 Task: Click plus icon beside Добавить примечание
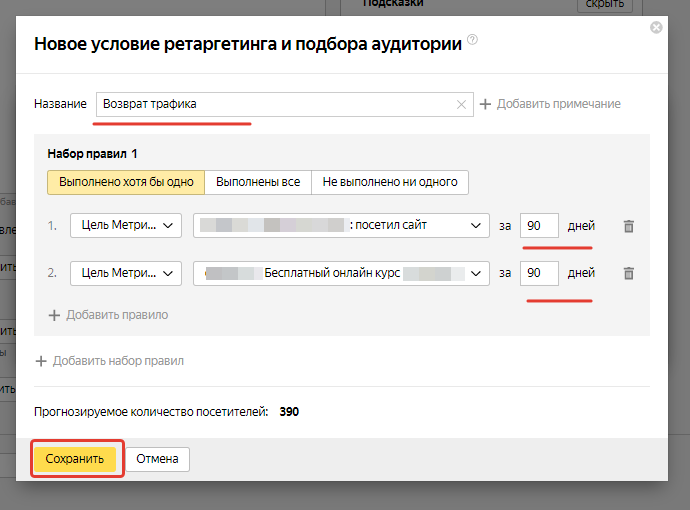click(485, 104)
